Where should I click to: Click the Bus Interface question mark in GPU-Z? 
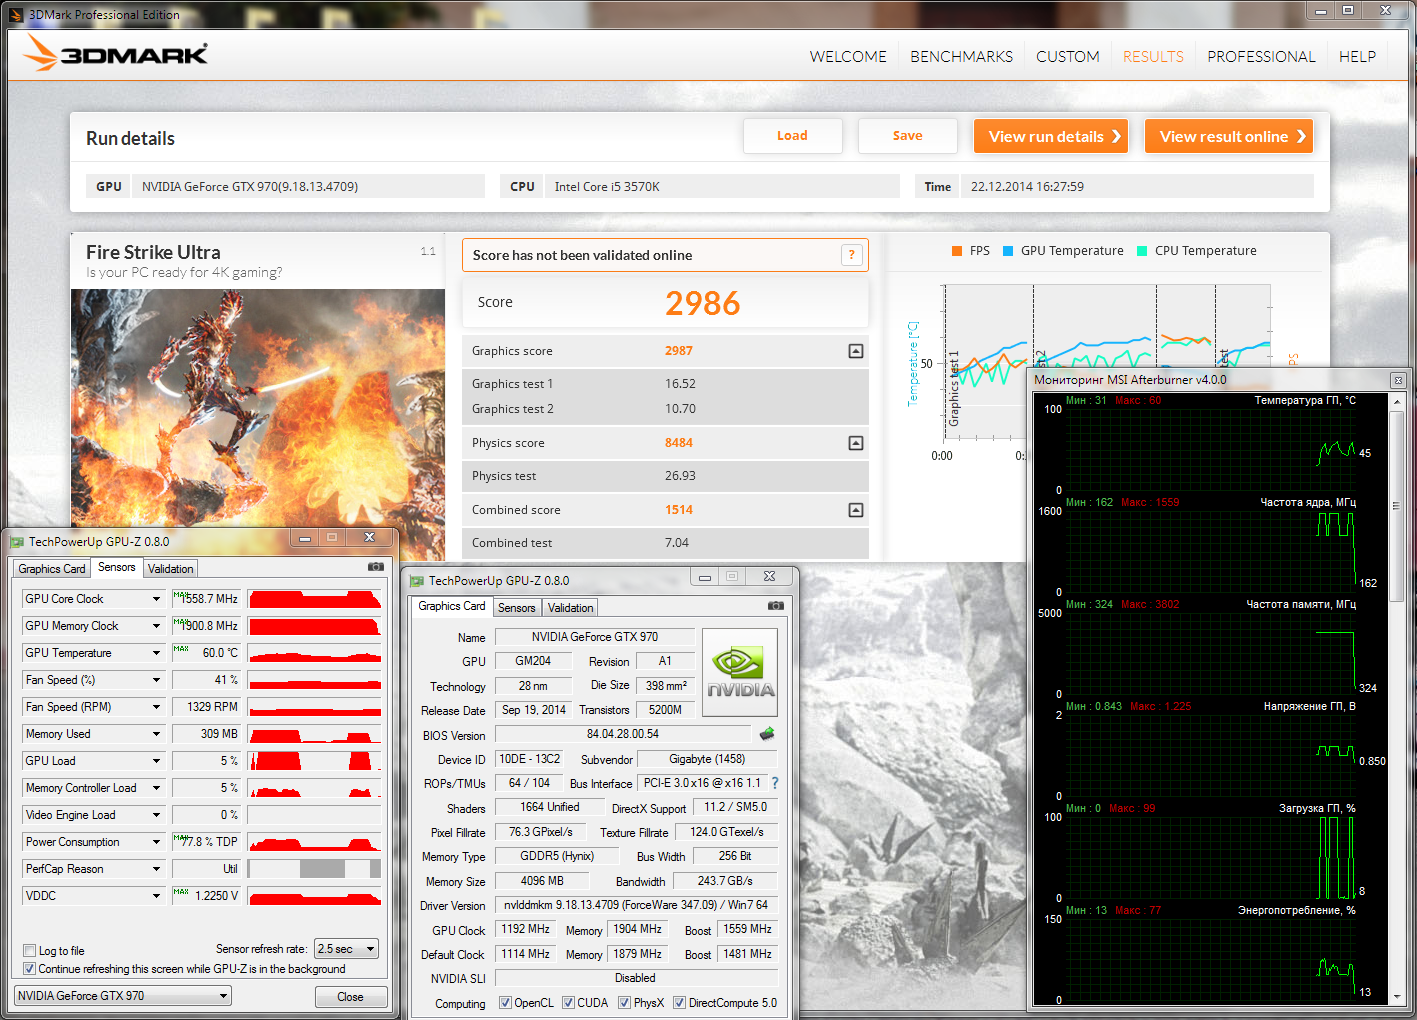coord(775,783)
